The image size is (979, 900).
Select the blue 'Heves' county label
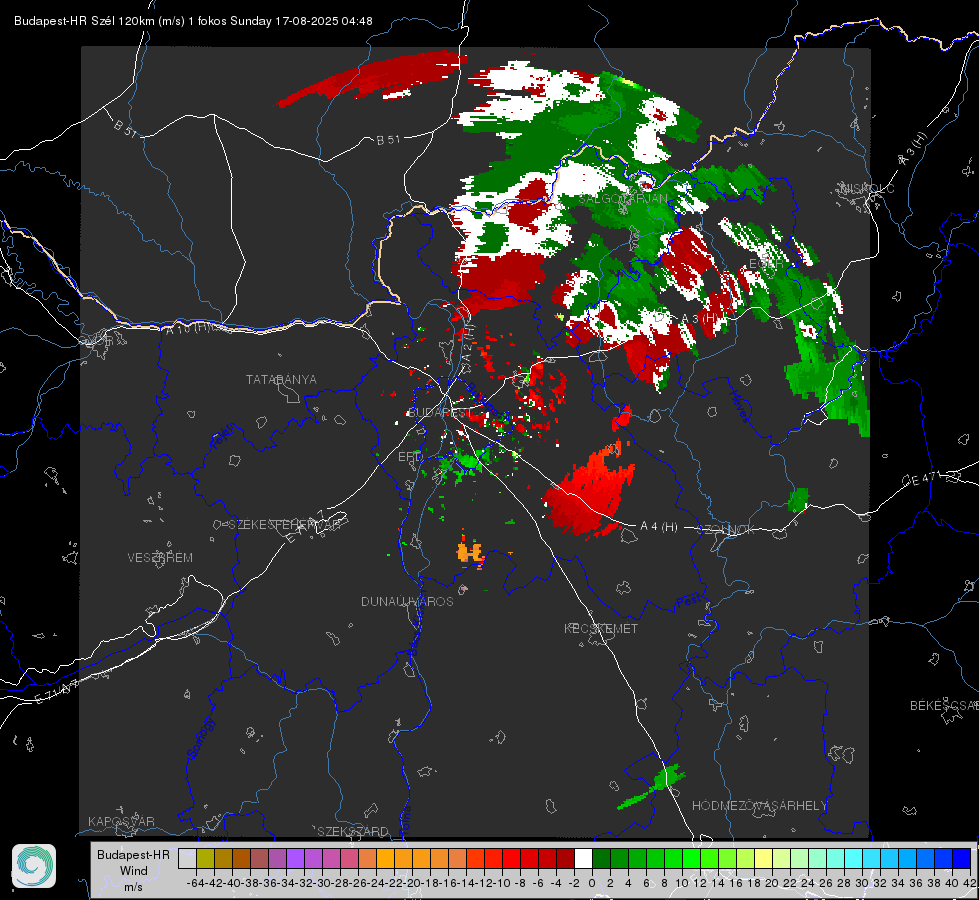pos(739,405)
